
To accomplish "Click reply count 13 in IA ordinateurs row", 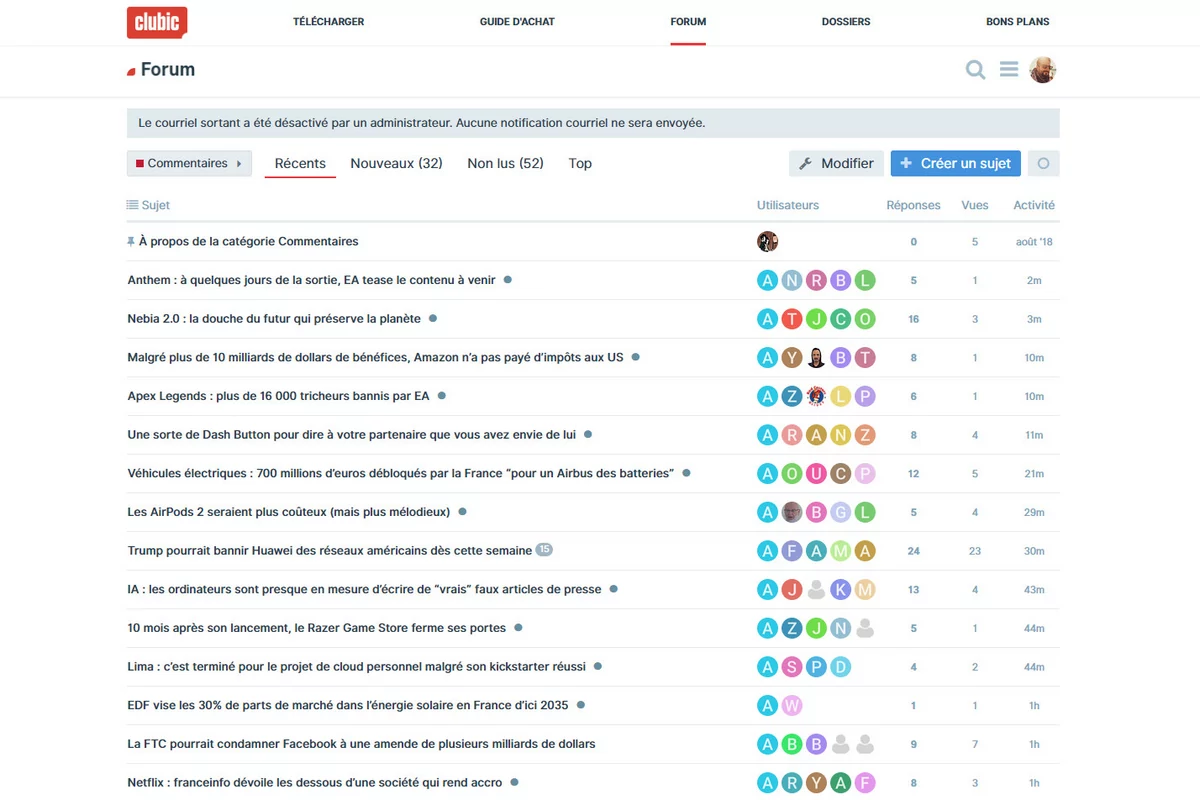I will (x=913, y=590).
